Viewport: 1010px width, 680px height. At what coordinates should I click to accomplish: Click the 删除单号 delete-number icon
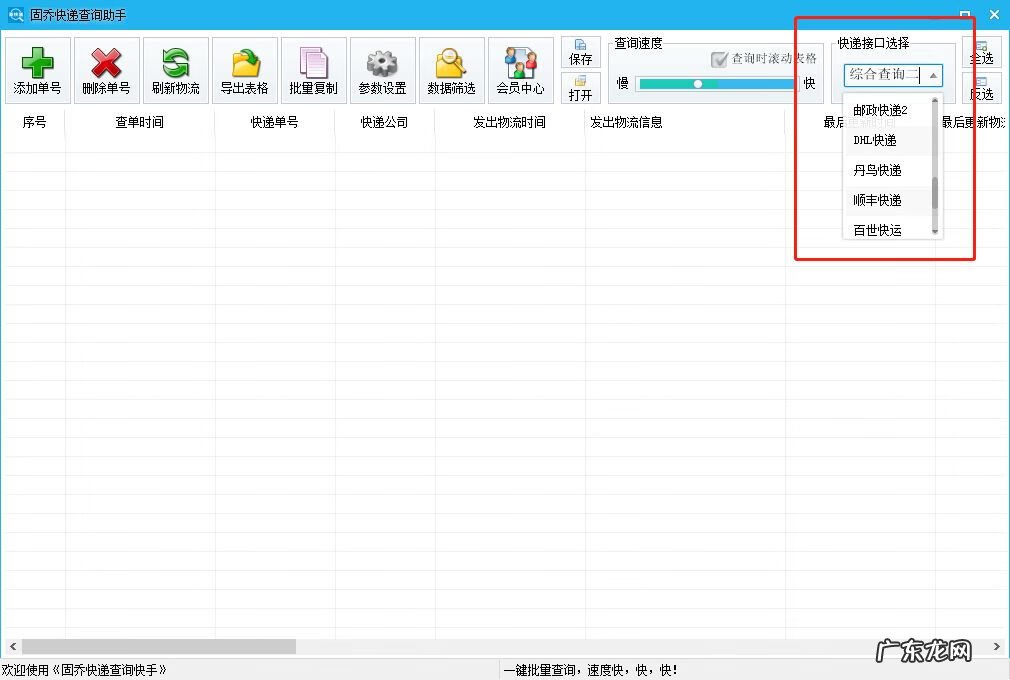[x=106, y=70]
